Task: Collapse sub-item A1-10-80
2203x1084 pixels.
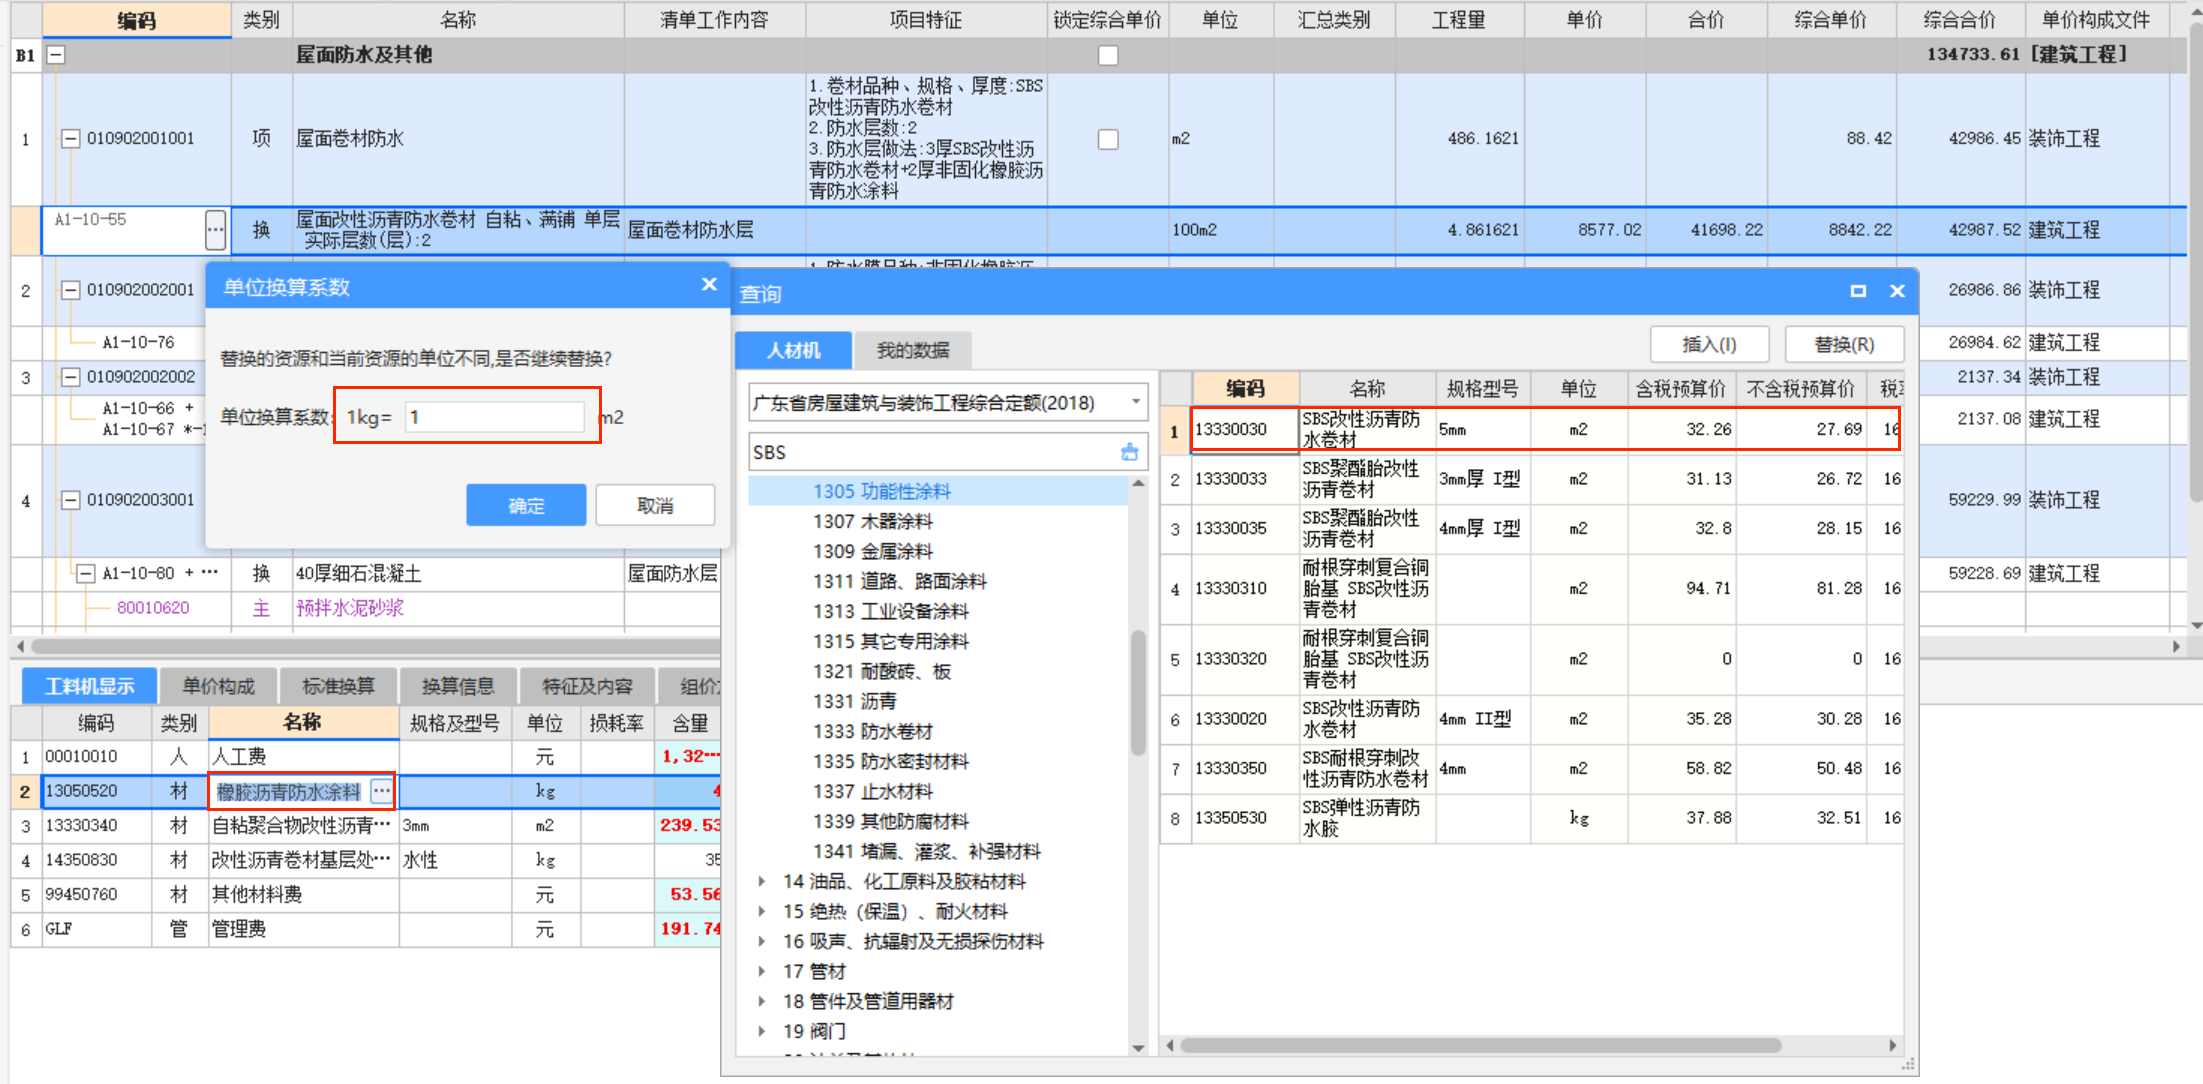Action: click(x=86, y=573)
